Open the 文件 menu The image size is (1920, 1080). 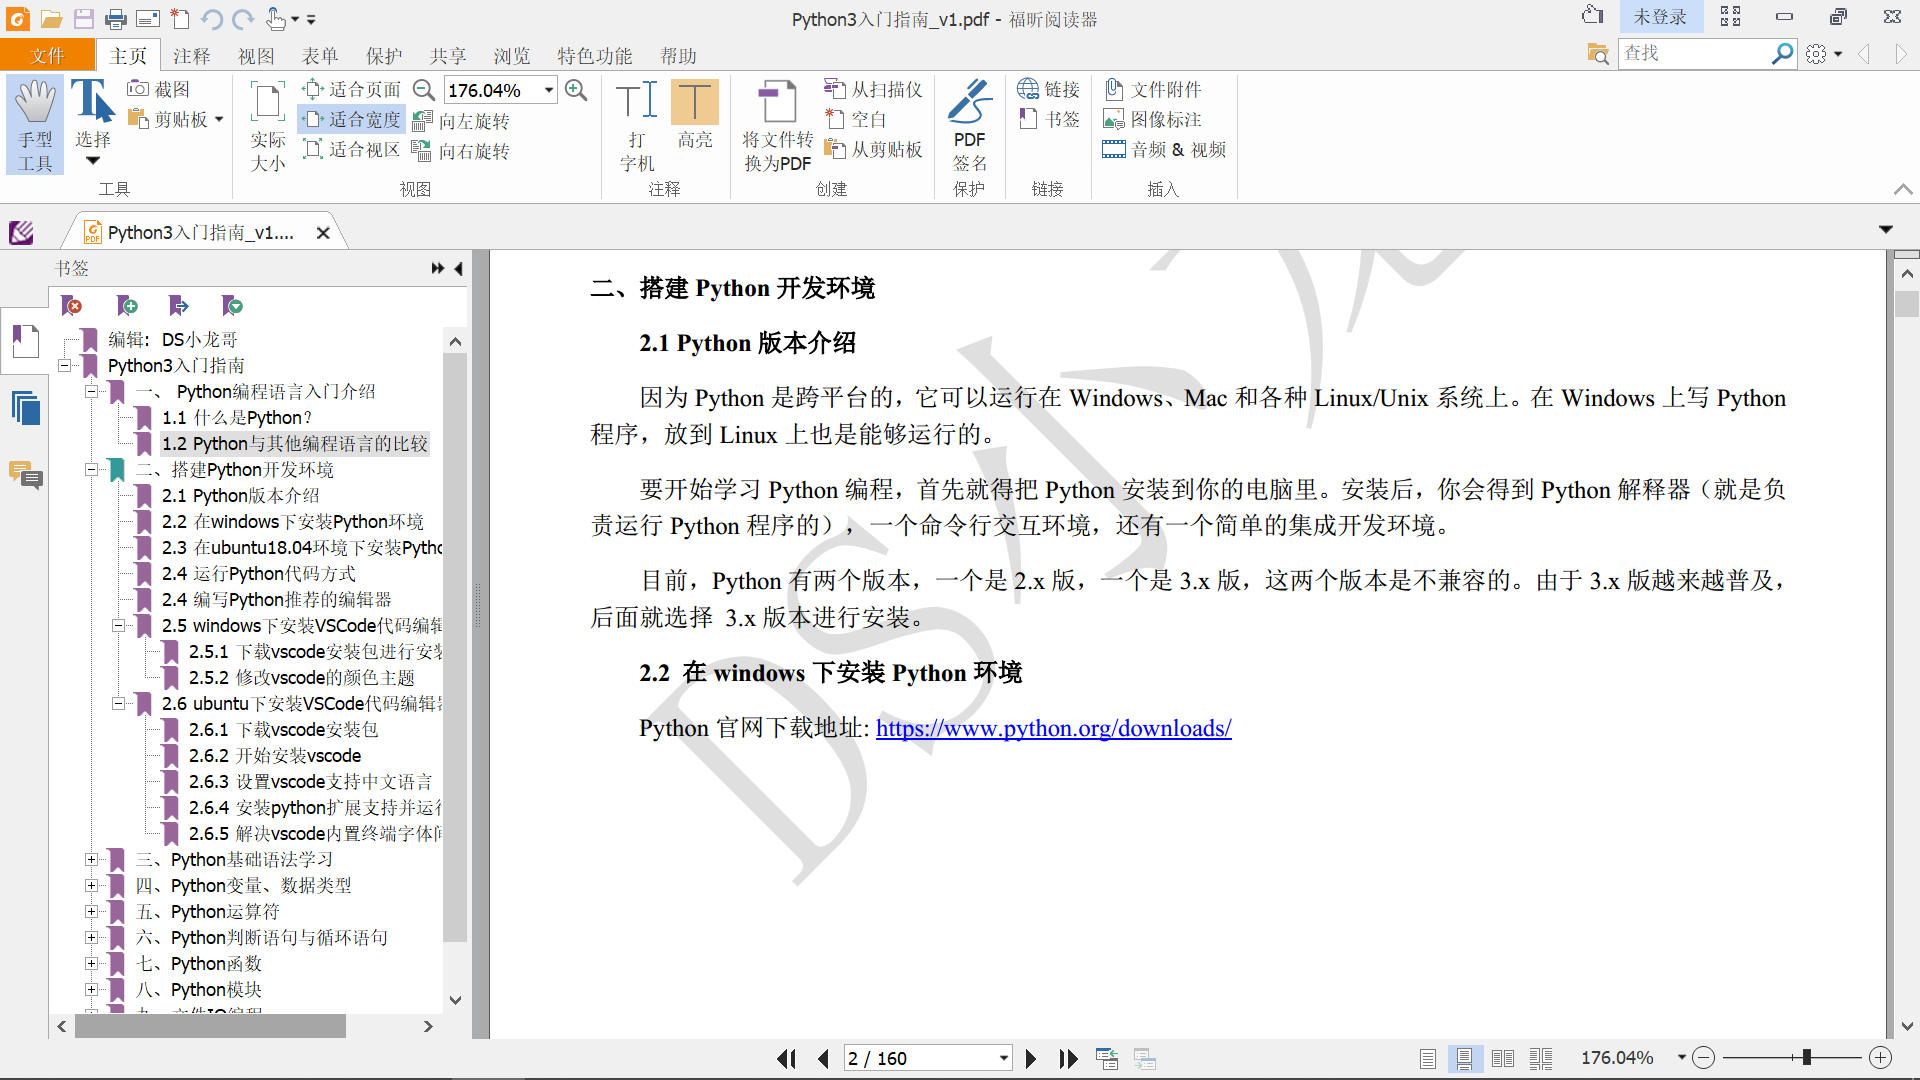(47, 56)
